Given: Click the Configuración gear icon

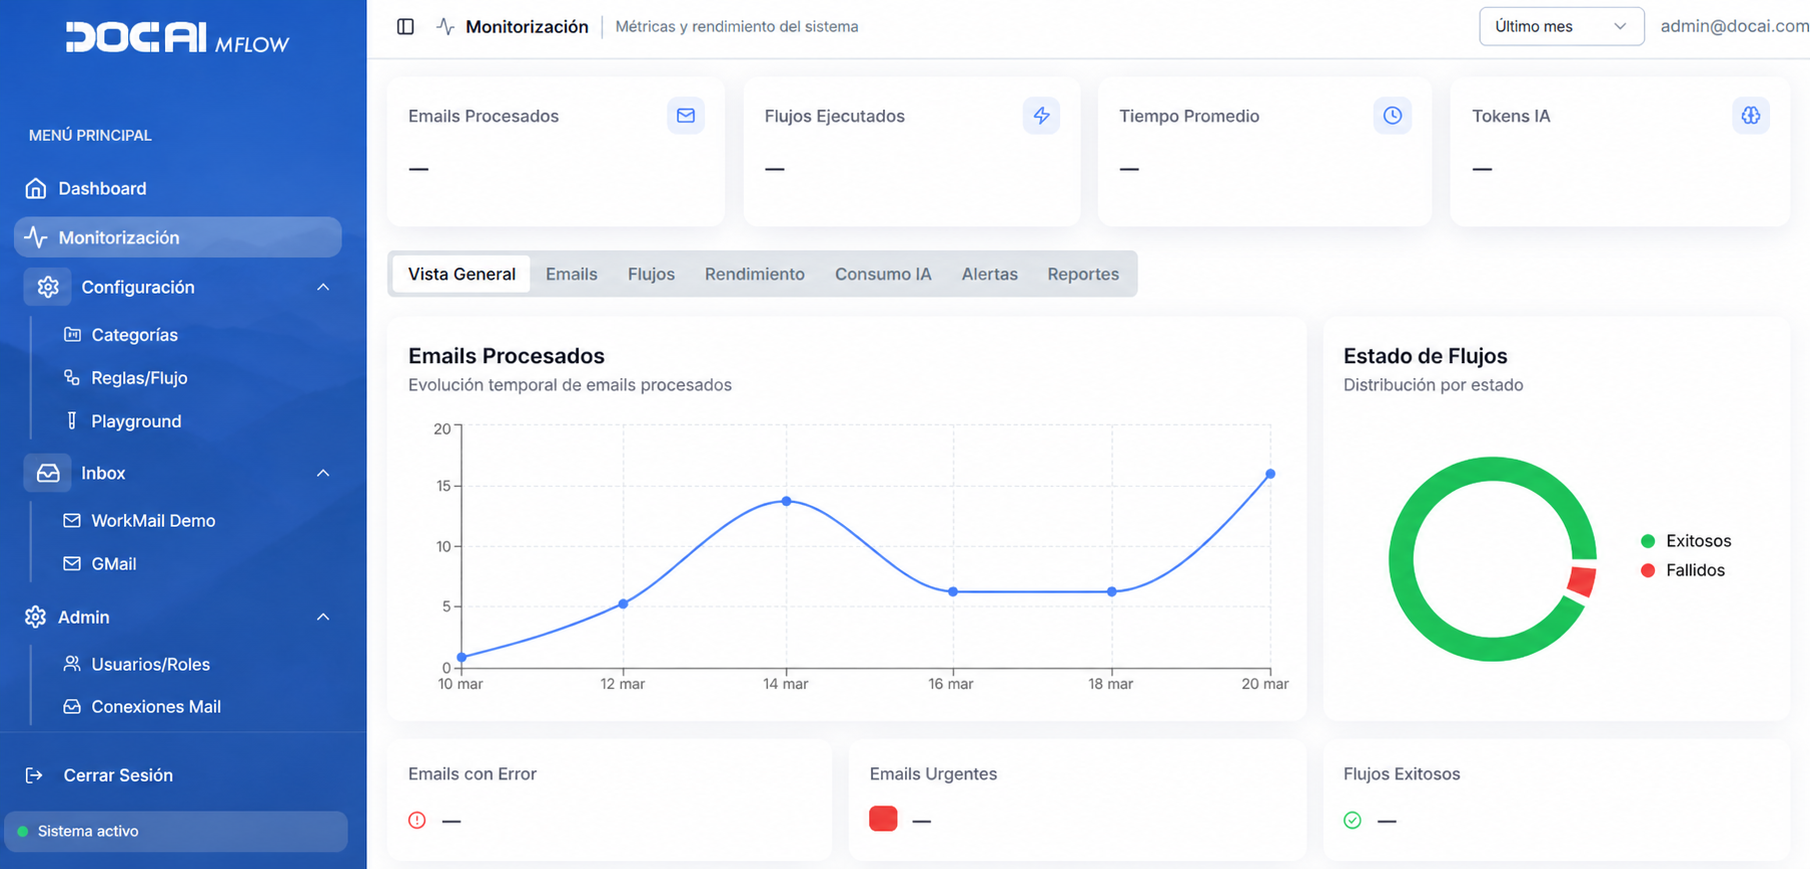Looking at the screenshot, I should [48, 287].
